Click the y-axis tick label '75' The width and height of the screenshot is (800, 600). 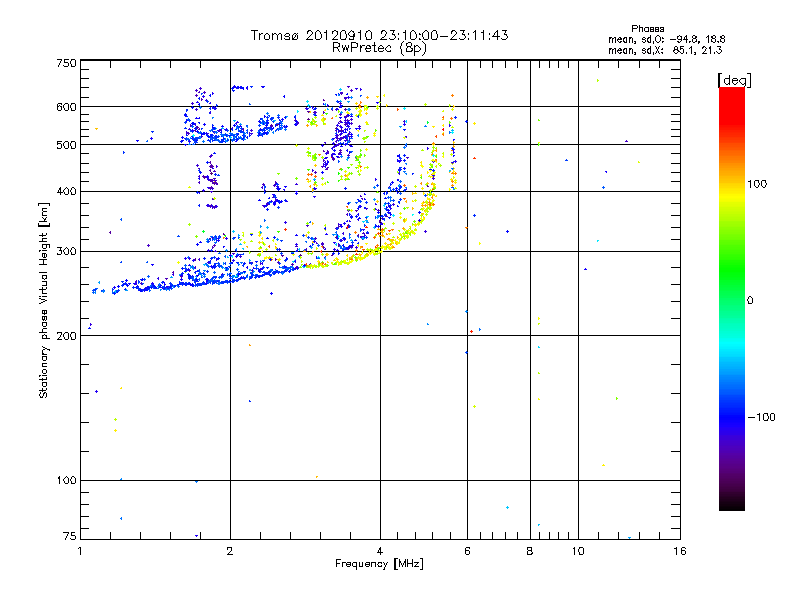70,536
